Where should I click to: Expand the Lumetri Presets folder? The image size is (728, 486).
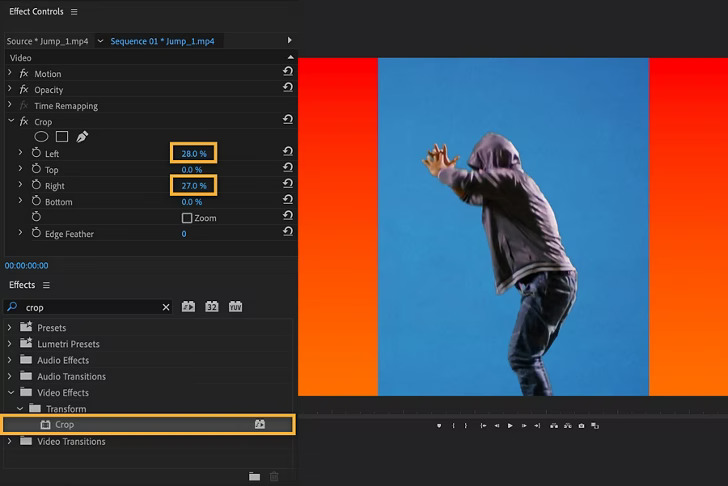coord(10,344)
